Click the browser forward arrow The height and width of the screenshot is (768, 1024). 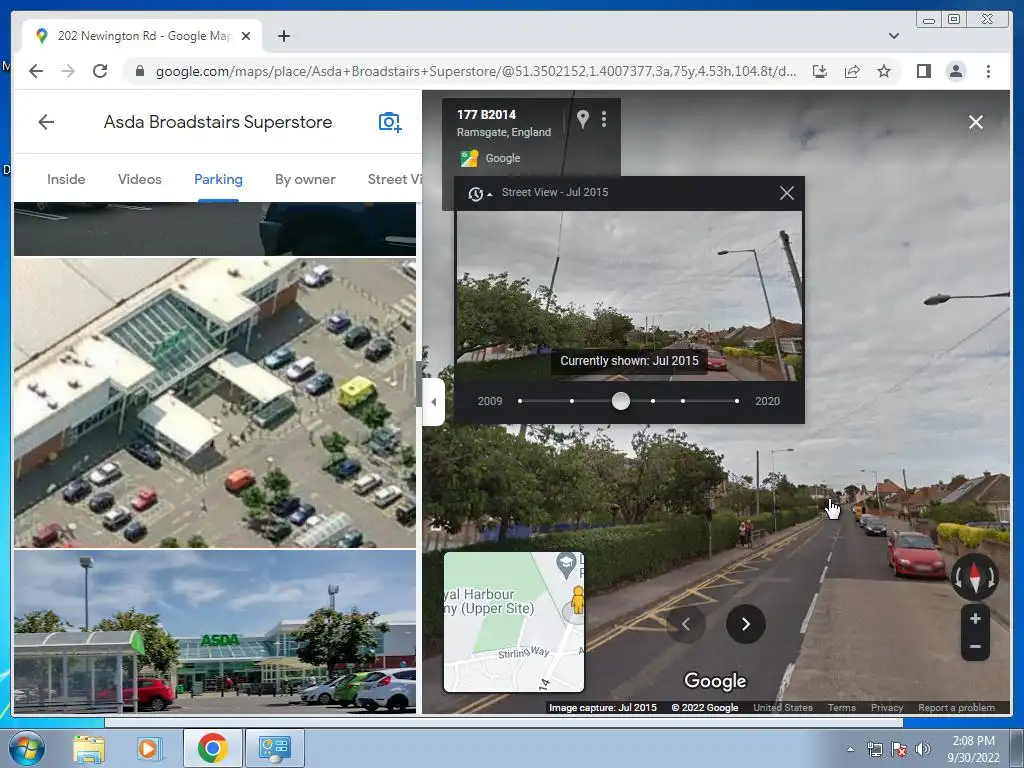point(68,71)
